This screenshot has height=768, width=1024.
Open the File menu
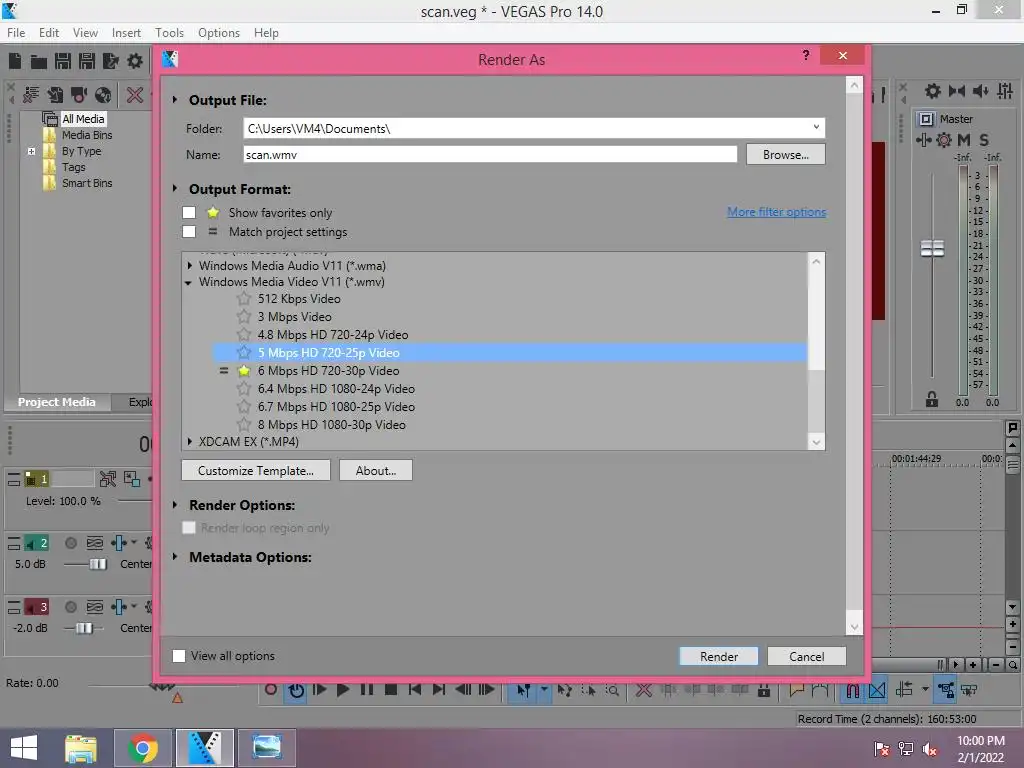pos(16,33)
